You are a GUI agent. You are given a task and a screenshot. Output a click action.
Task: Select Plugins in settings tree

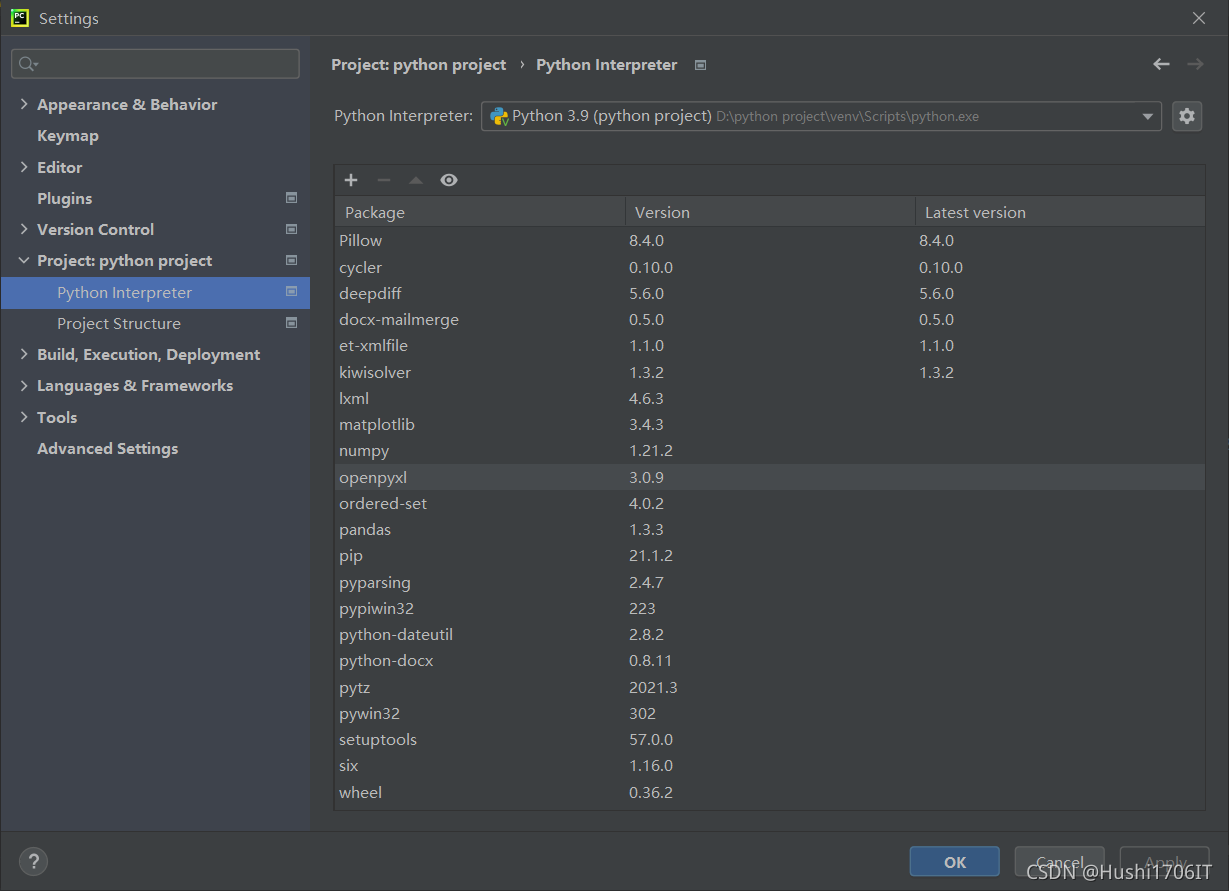click(x=64, y=198)
